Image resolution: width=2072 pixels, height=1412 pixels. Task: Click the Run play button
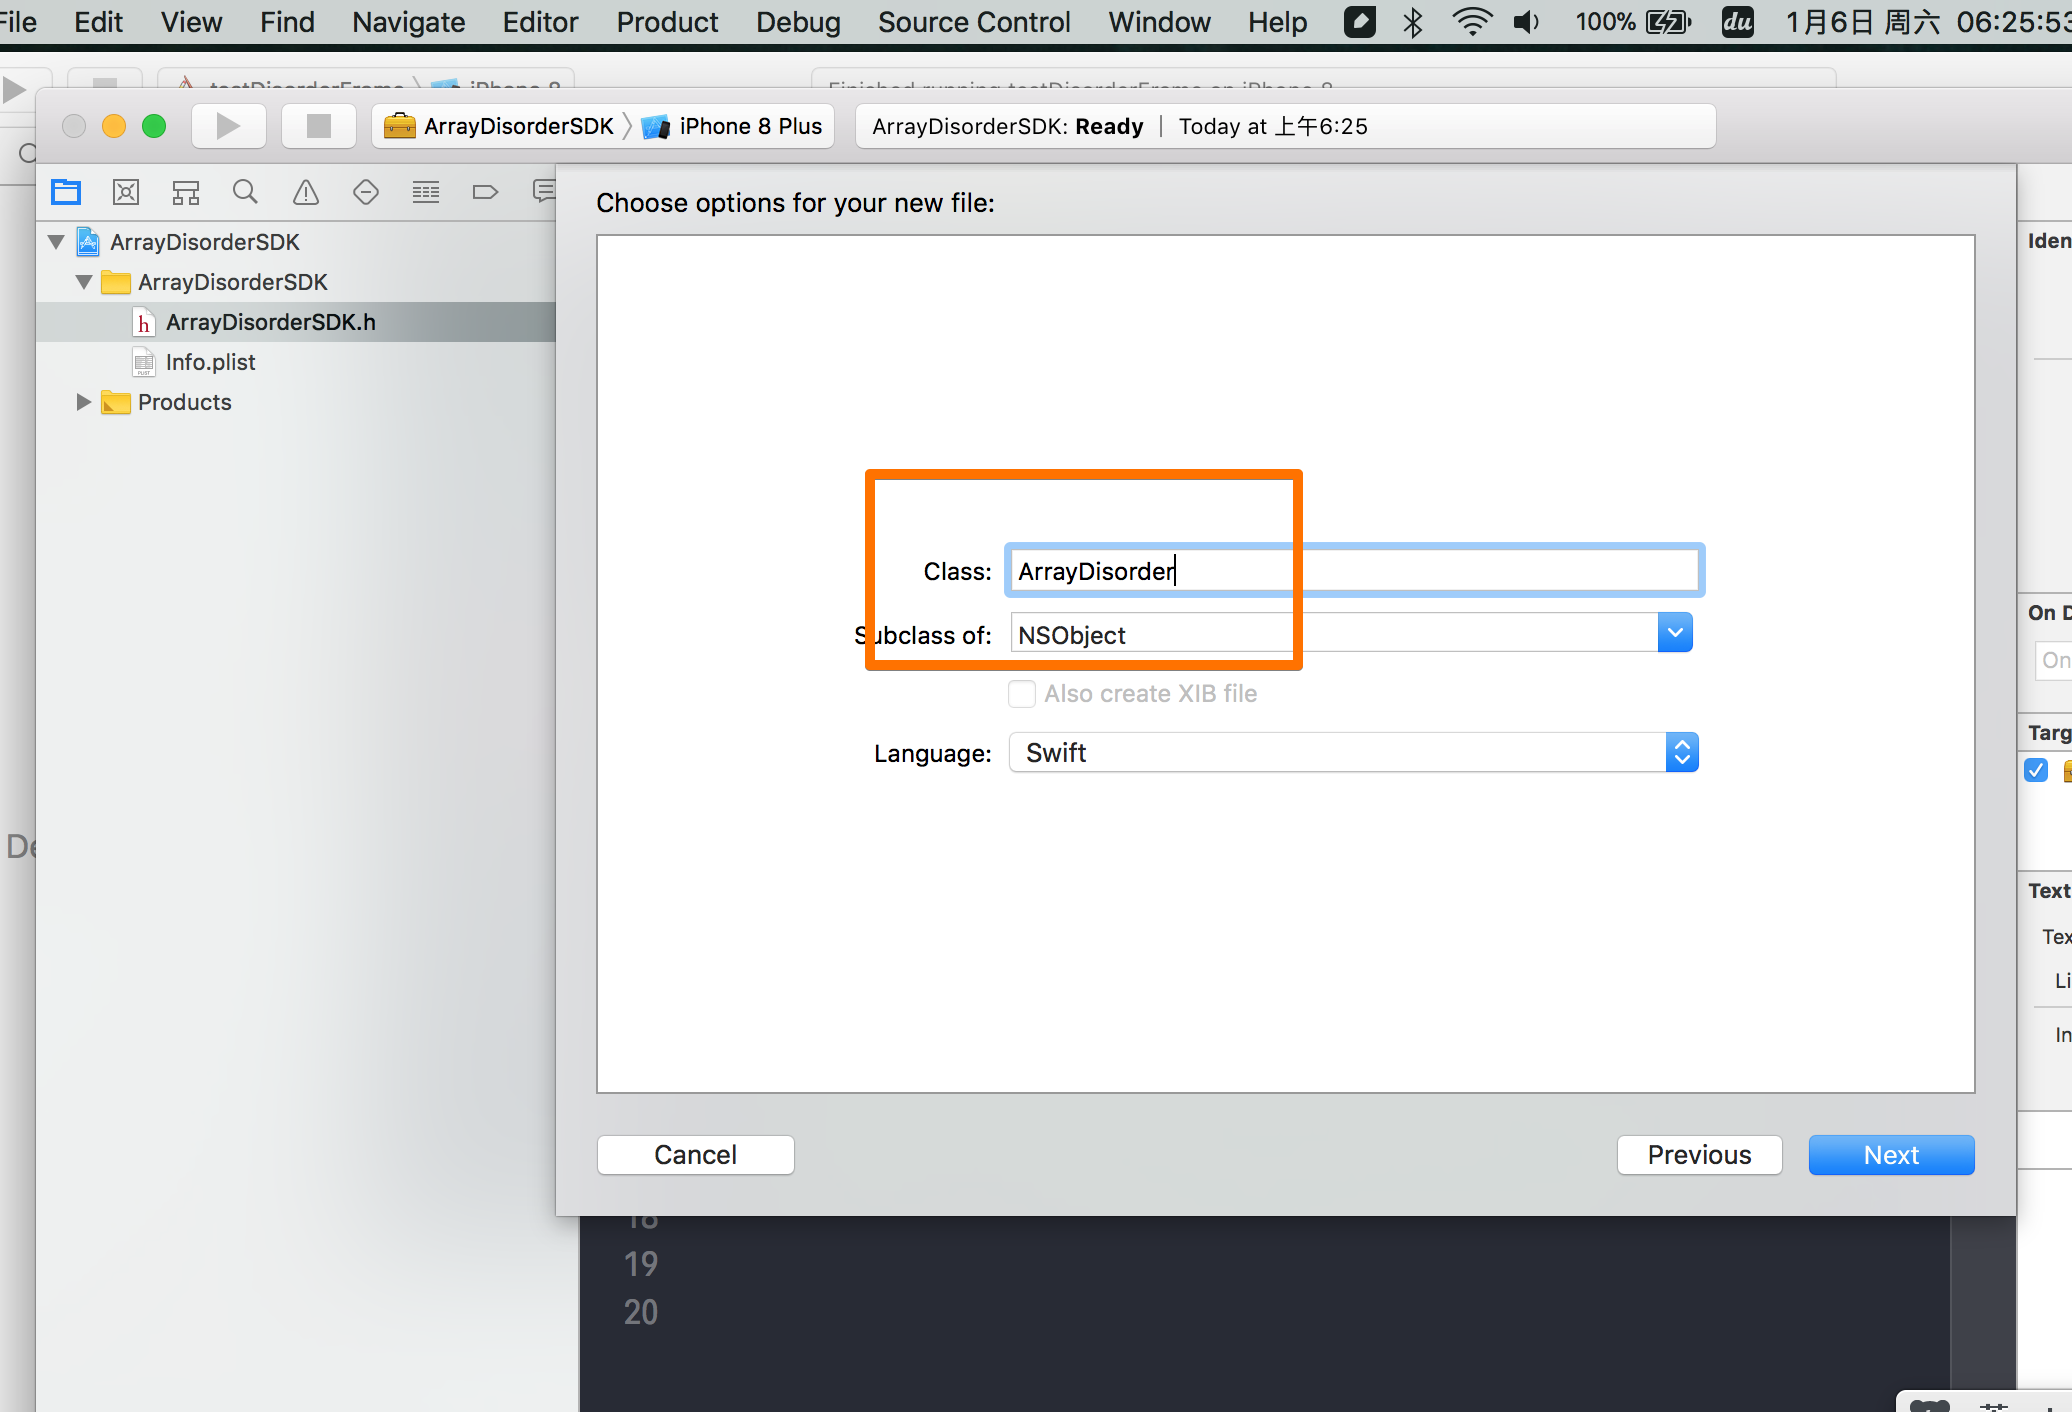228,126
